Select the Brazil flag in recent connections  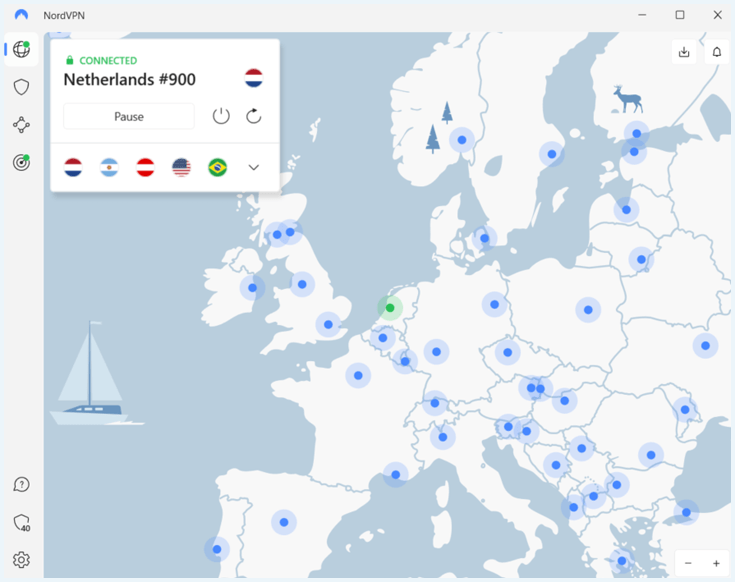click(218, 167)
